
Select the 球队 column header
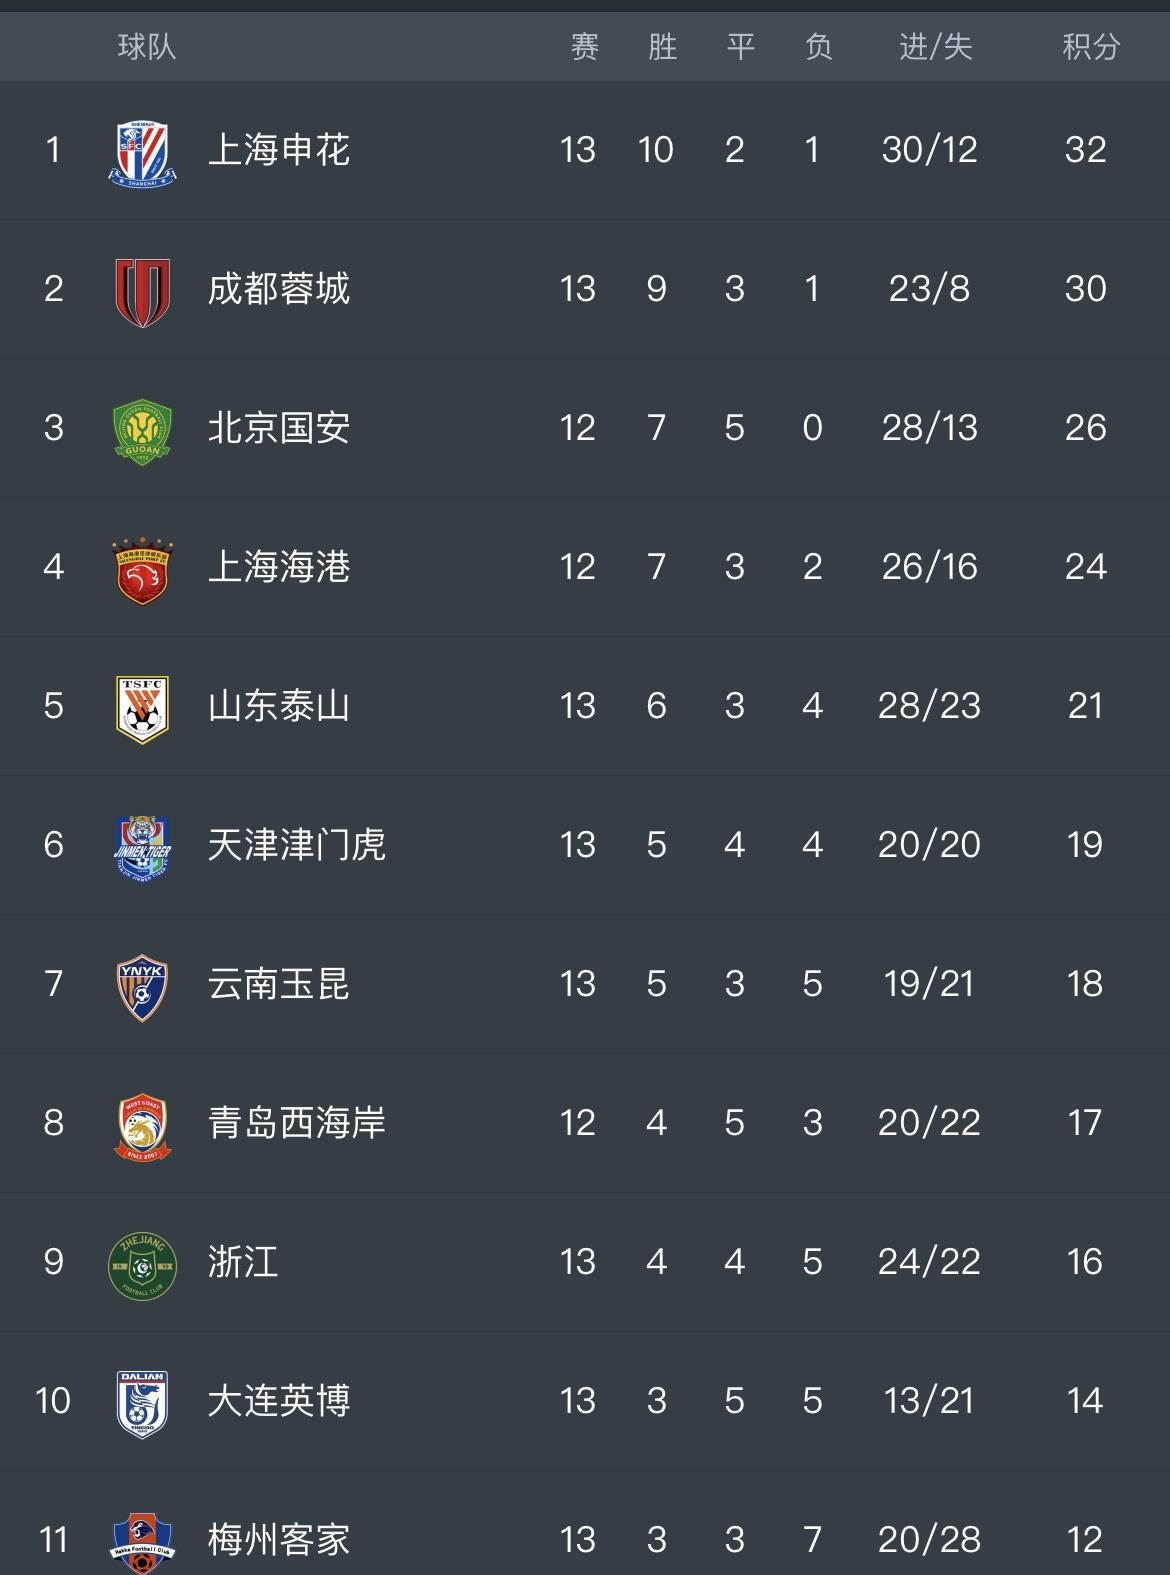147,47
